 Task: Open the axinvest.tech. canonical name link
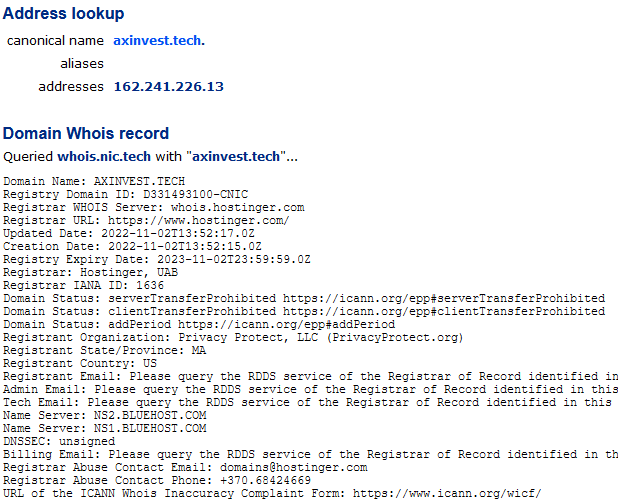click(159, 41)
